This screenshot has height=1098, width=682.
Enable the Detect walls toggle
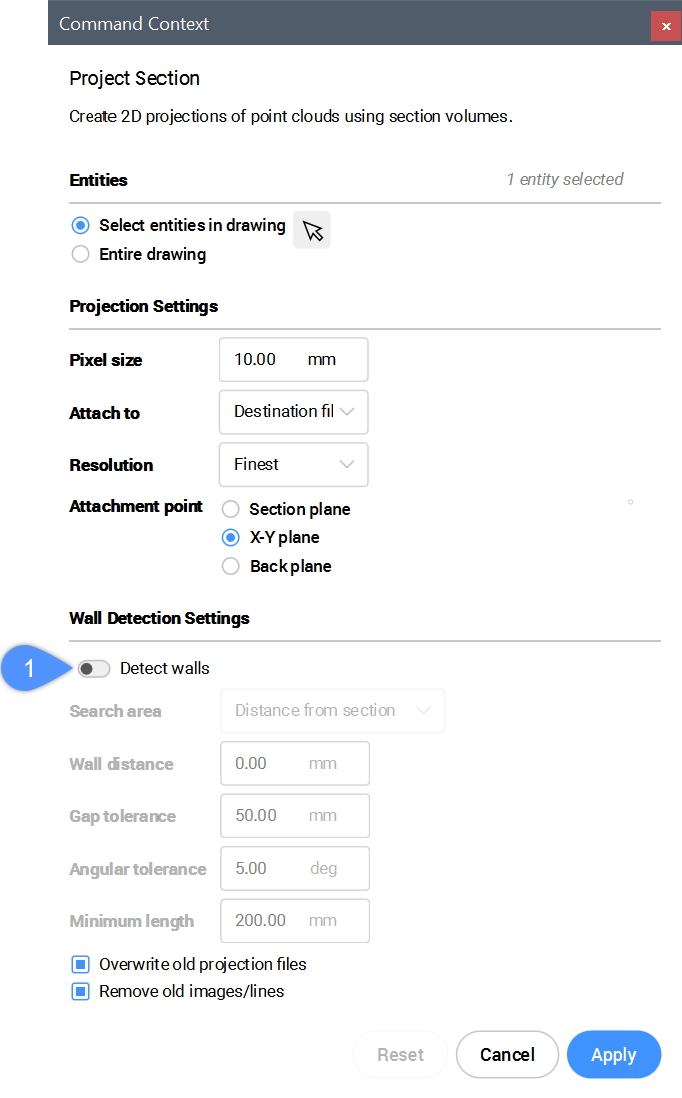[x=94, y=669]
